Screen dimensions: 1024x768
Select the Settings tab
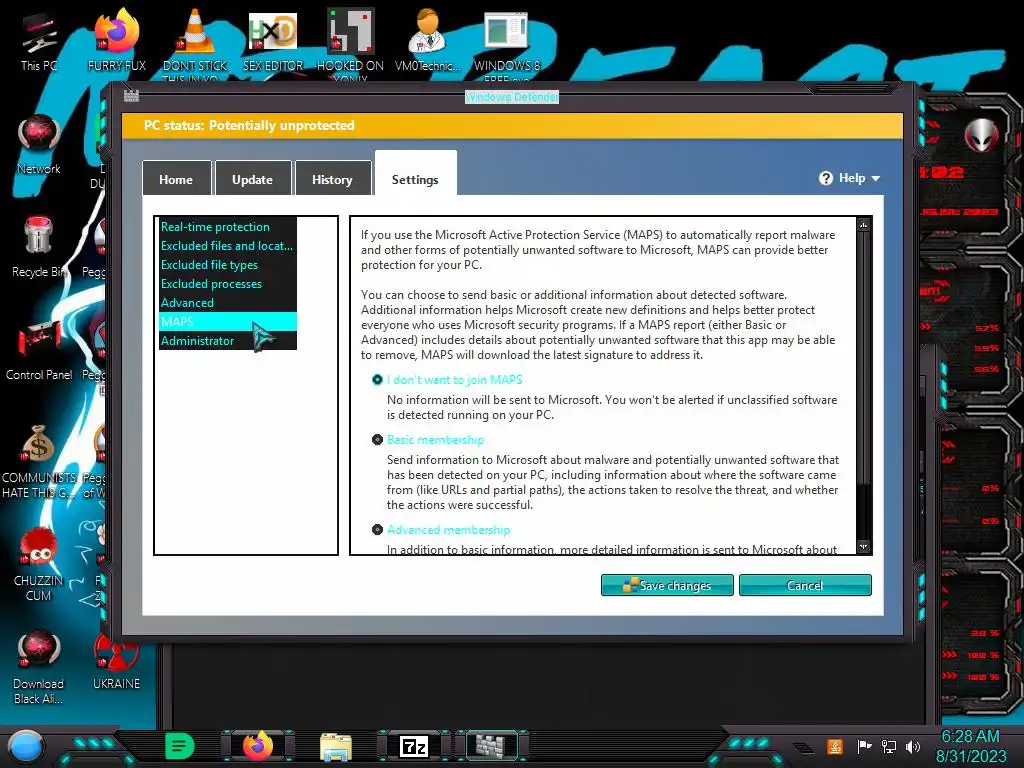click(x=415, y=174)
